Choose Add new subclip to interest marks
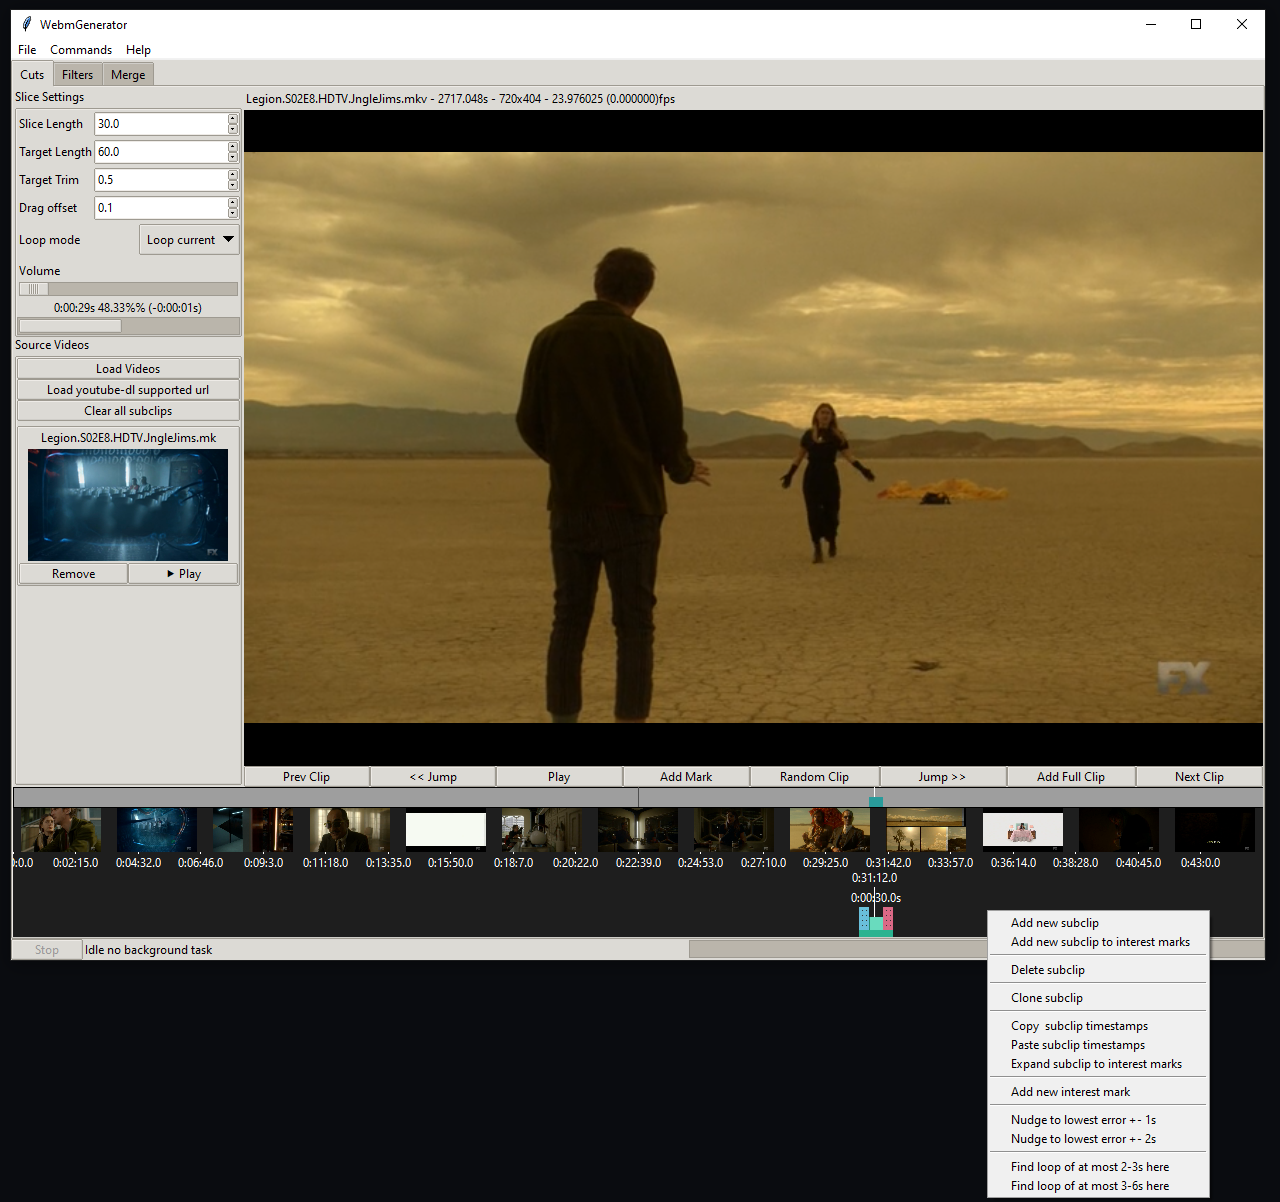 coord(1098,942)
